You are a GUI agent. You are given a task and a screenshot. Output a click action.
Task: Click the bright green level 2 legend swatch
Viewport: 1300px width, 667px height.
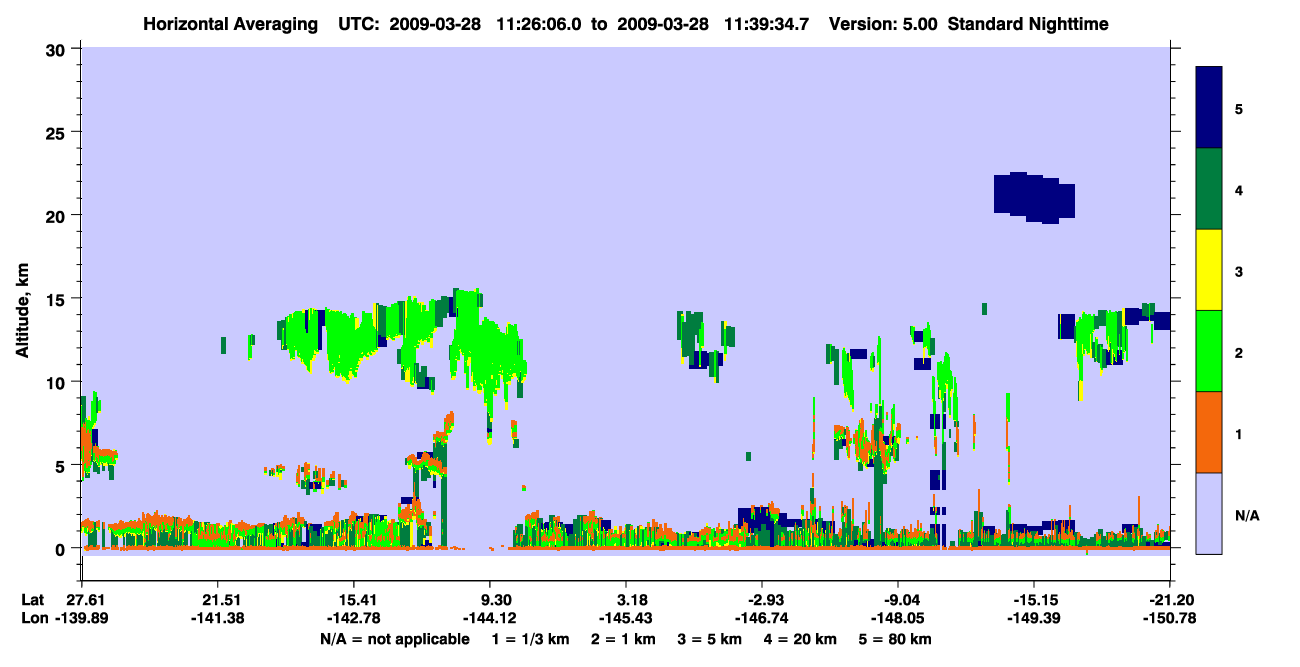click(1209, 351)
